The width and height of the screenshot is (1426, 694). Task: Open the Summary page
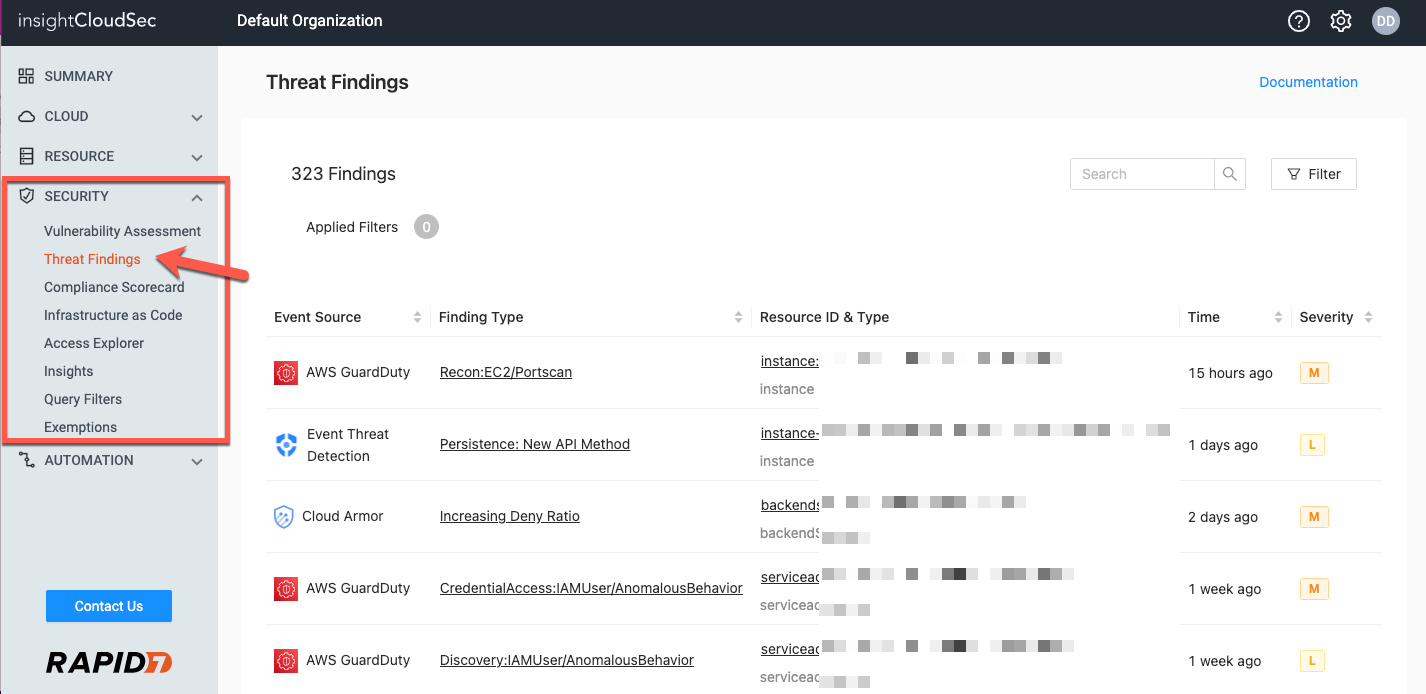pyautogui.click(x=79, y=76)
